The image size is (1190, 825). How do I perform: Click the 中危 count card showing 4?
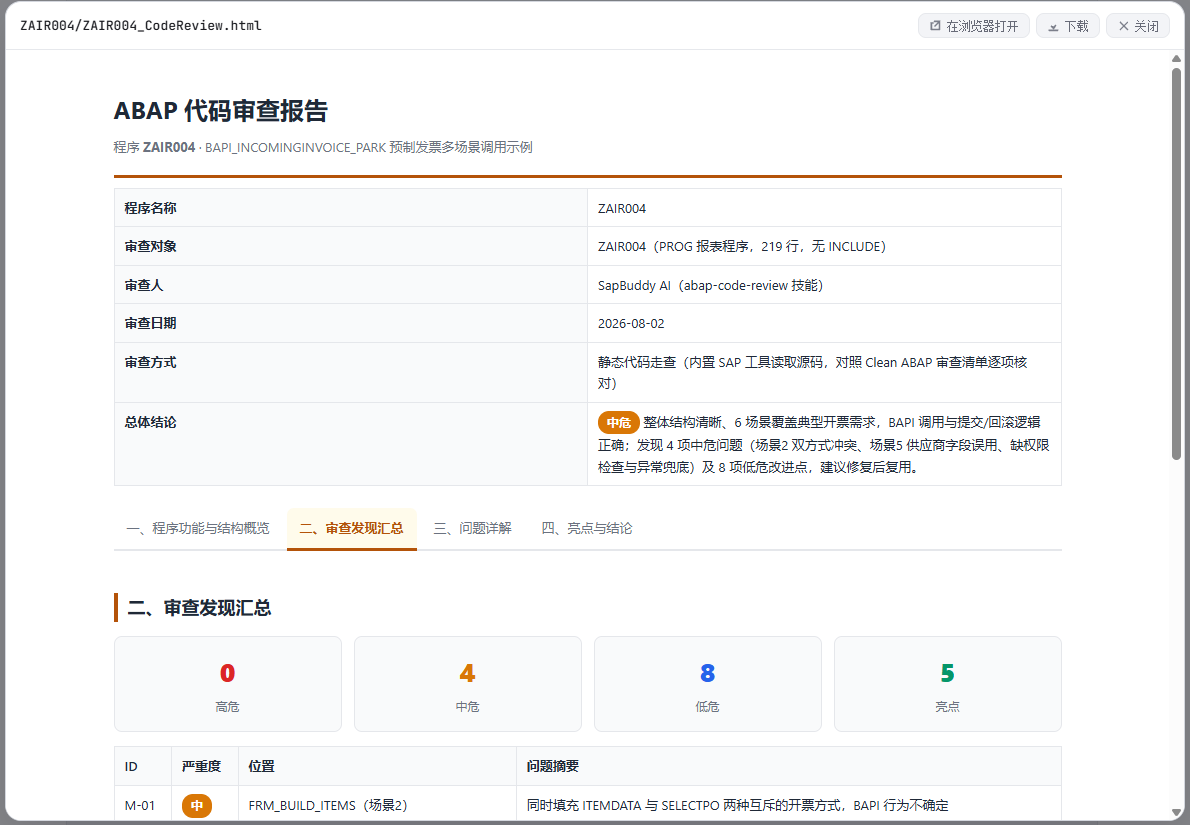(x=468, y=684)
